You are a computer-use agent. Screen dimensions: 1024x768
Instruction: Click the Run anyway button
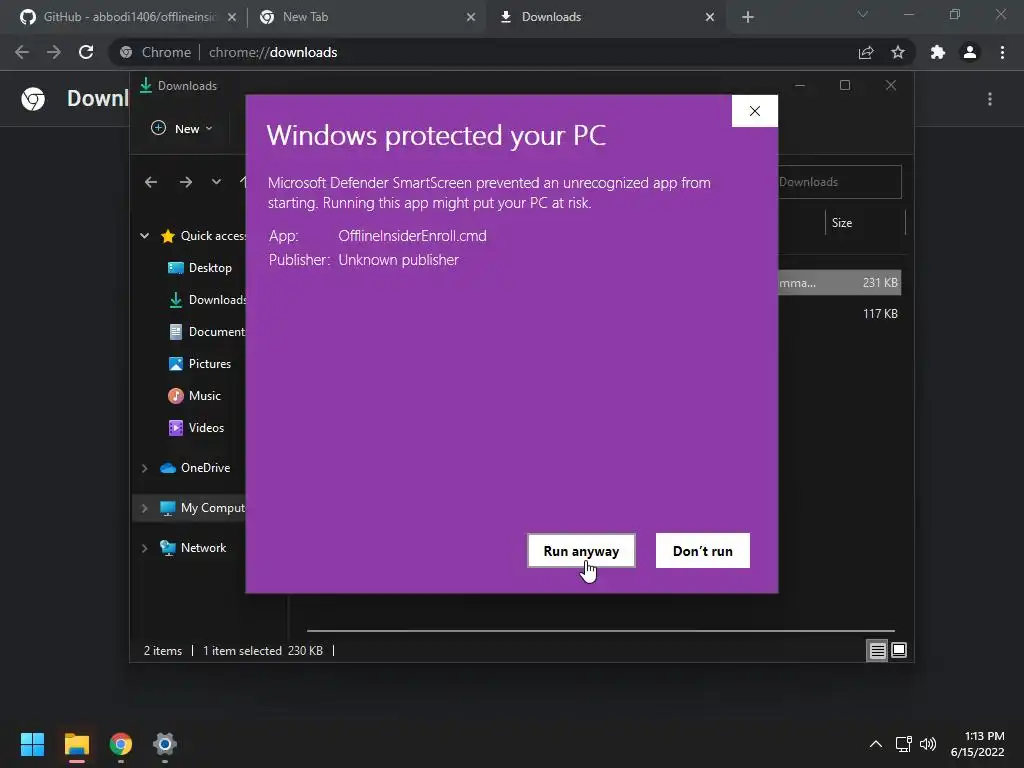coord(581,551)
